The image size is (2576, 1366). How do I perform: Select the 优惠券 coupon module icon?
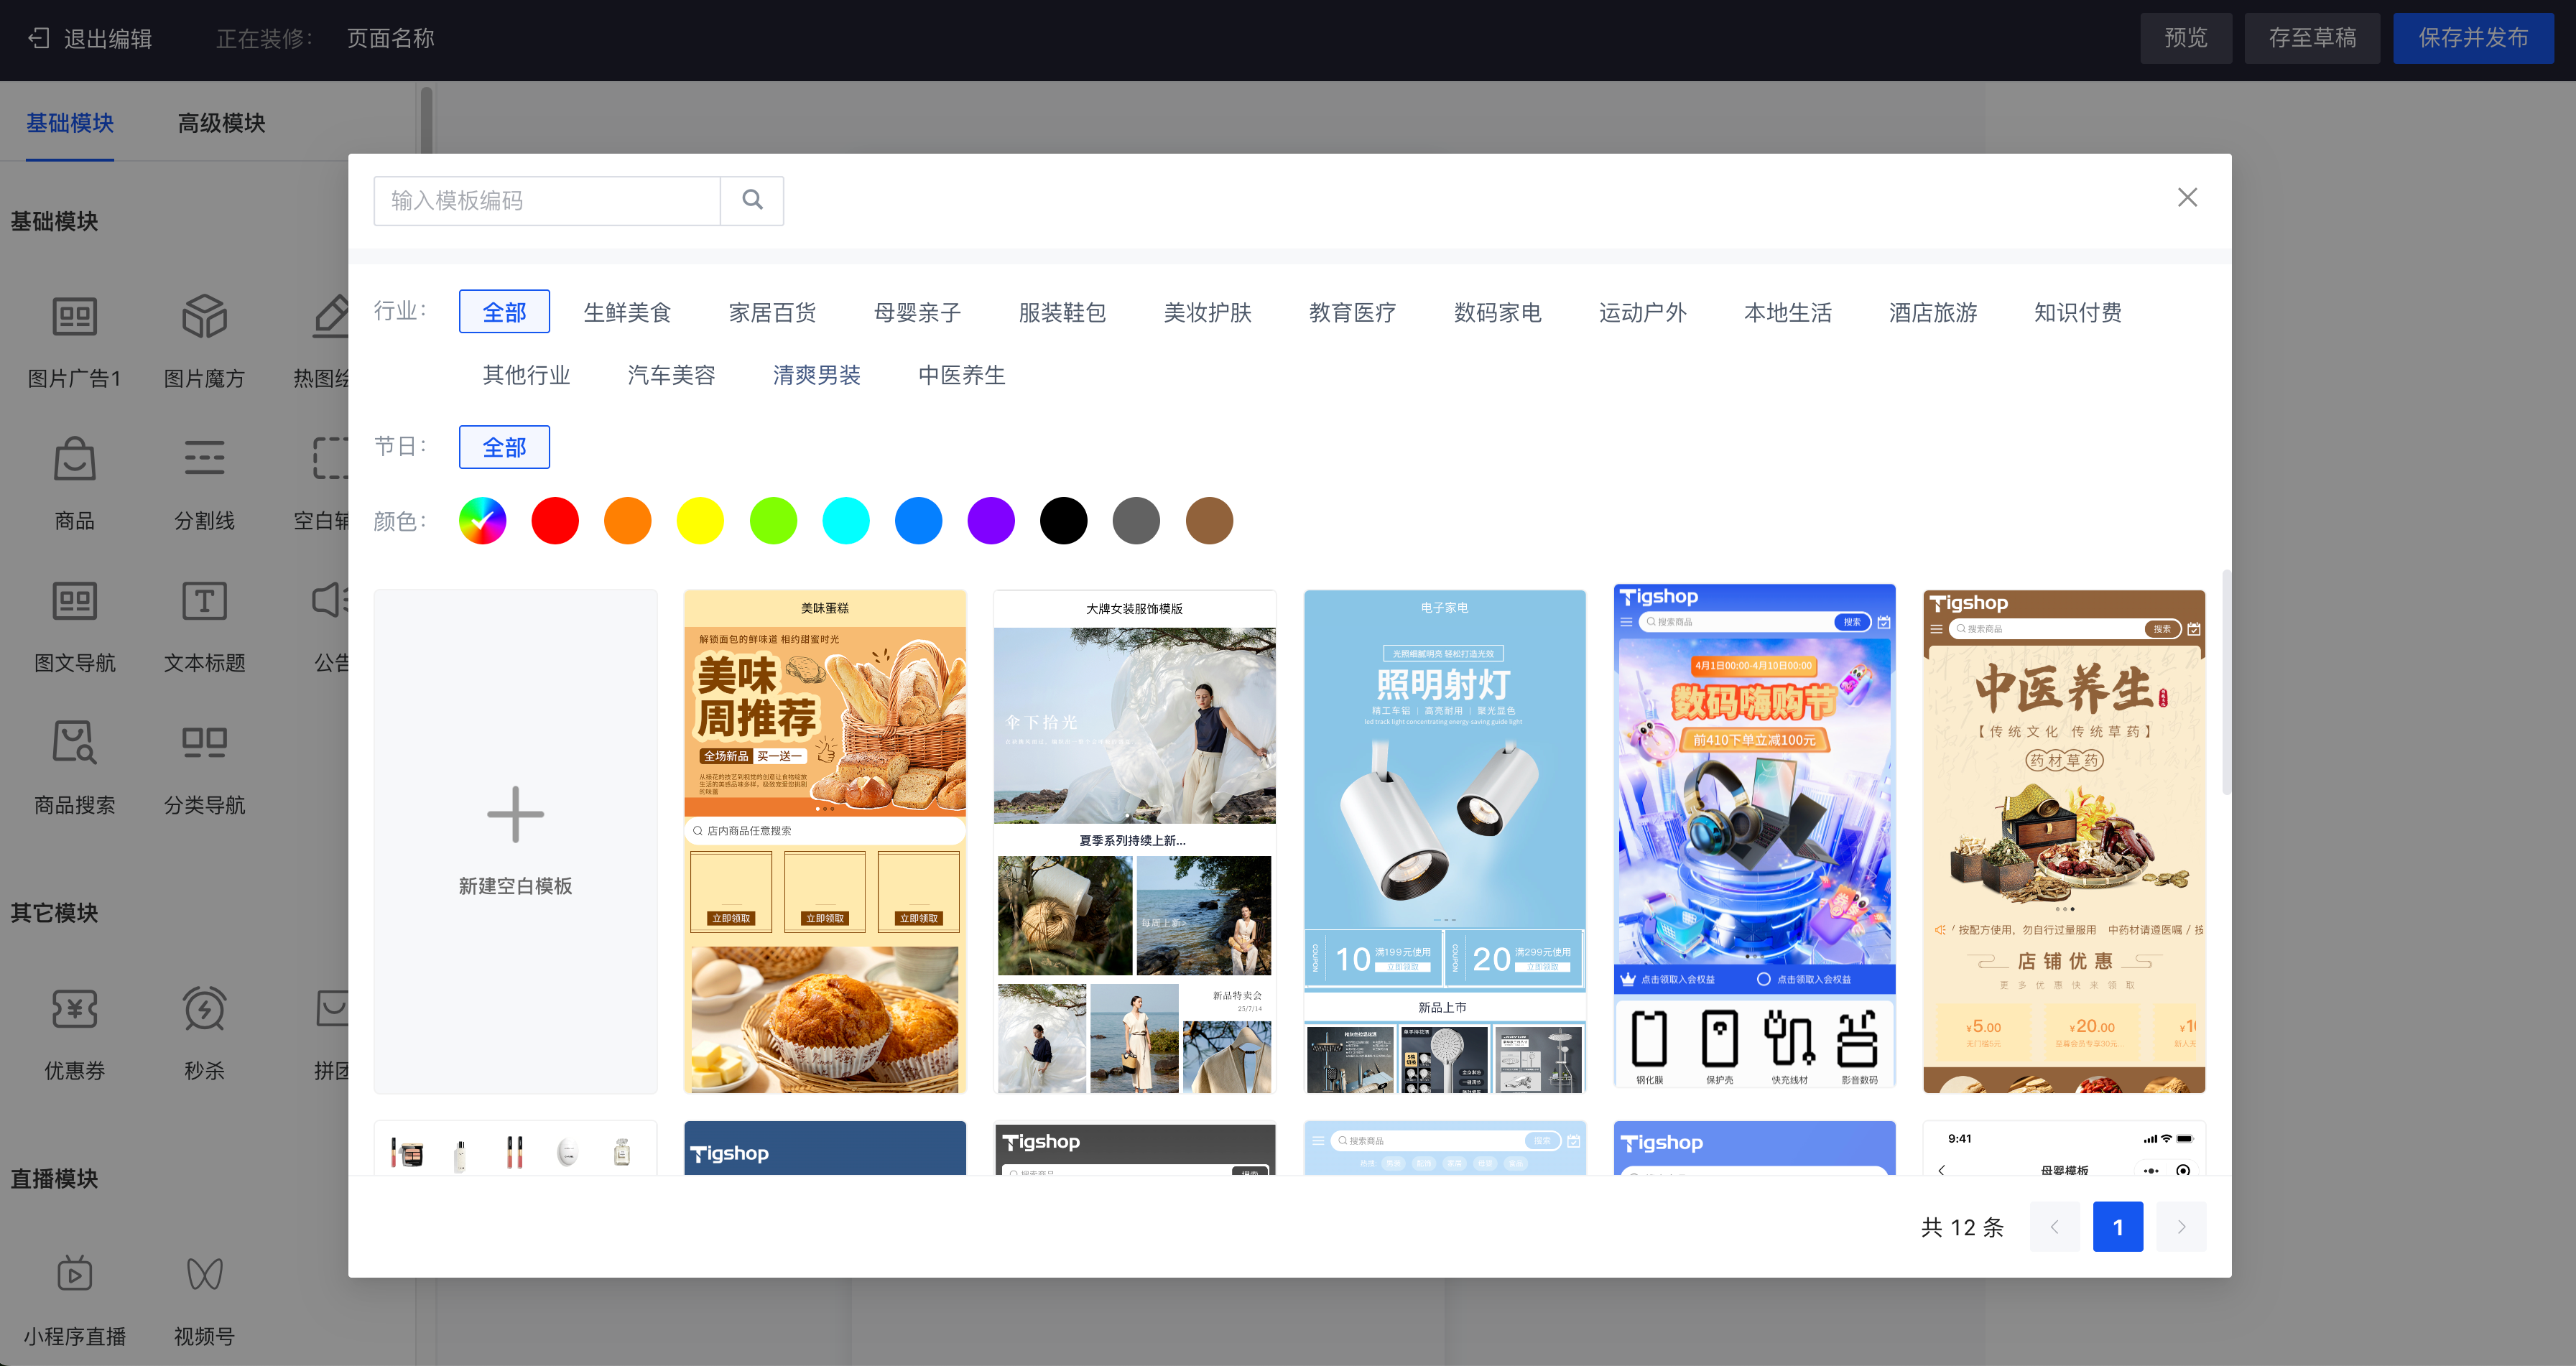(x=74, y=1009)
